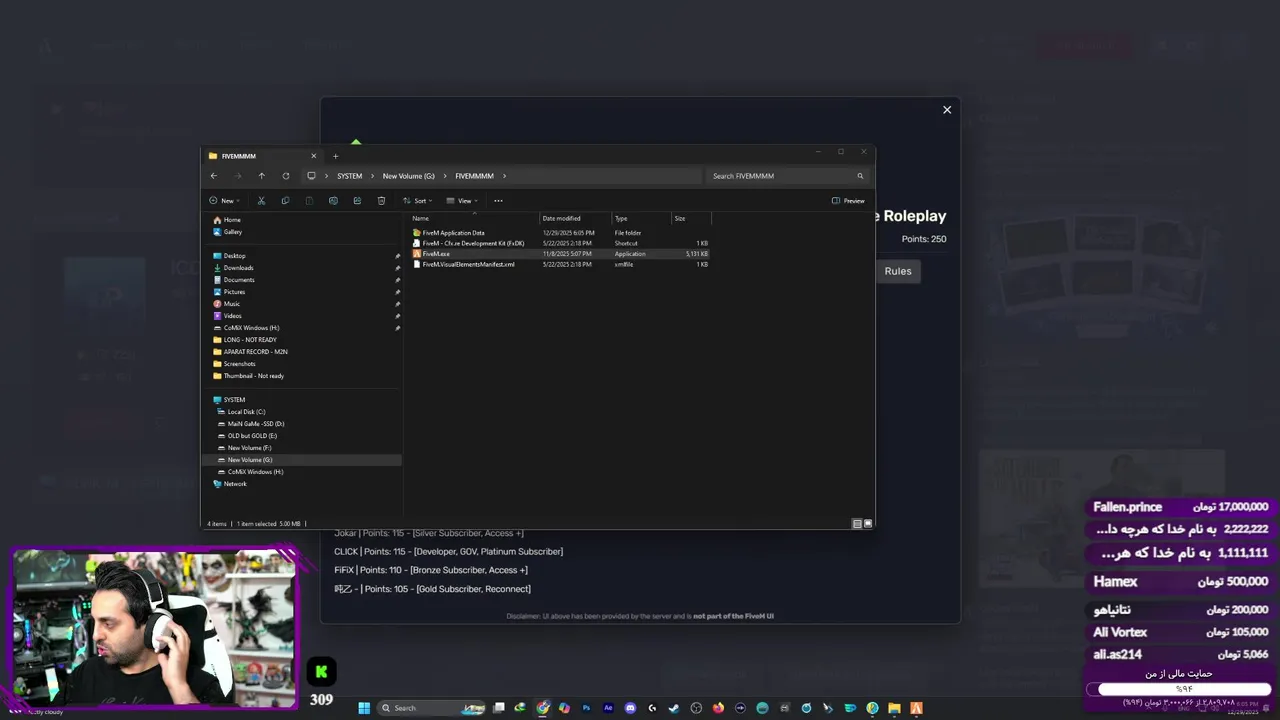
Task: Switch to large thumbnails view icon in status bar
Action: pos(868,523)
